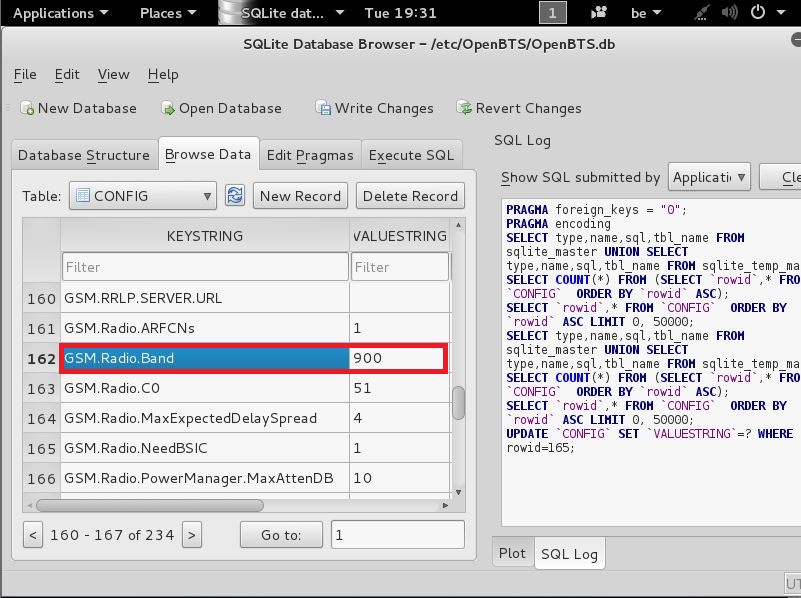Select row header 165
Screen dimensions: 801x598
42,448
